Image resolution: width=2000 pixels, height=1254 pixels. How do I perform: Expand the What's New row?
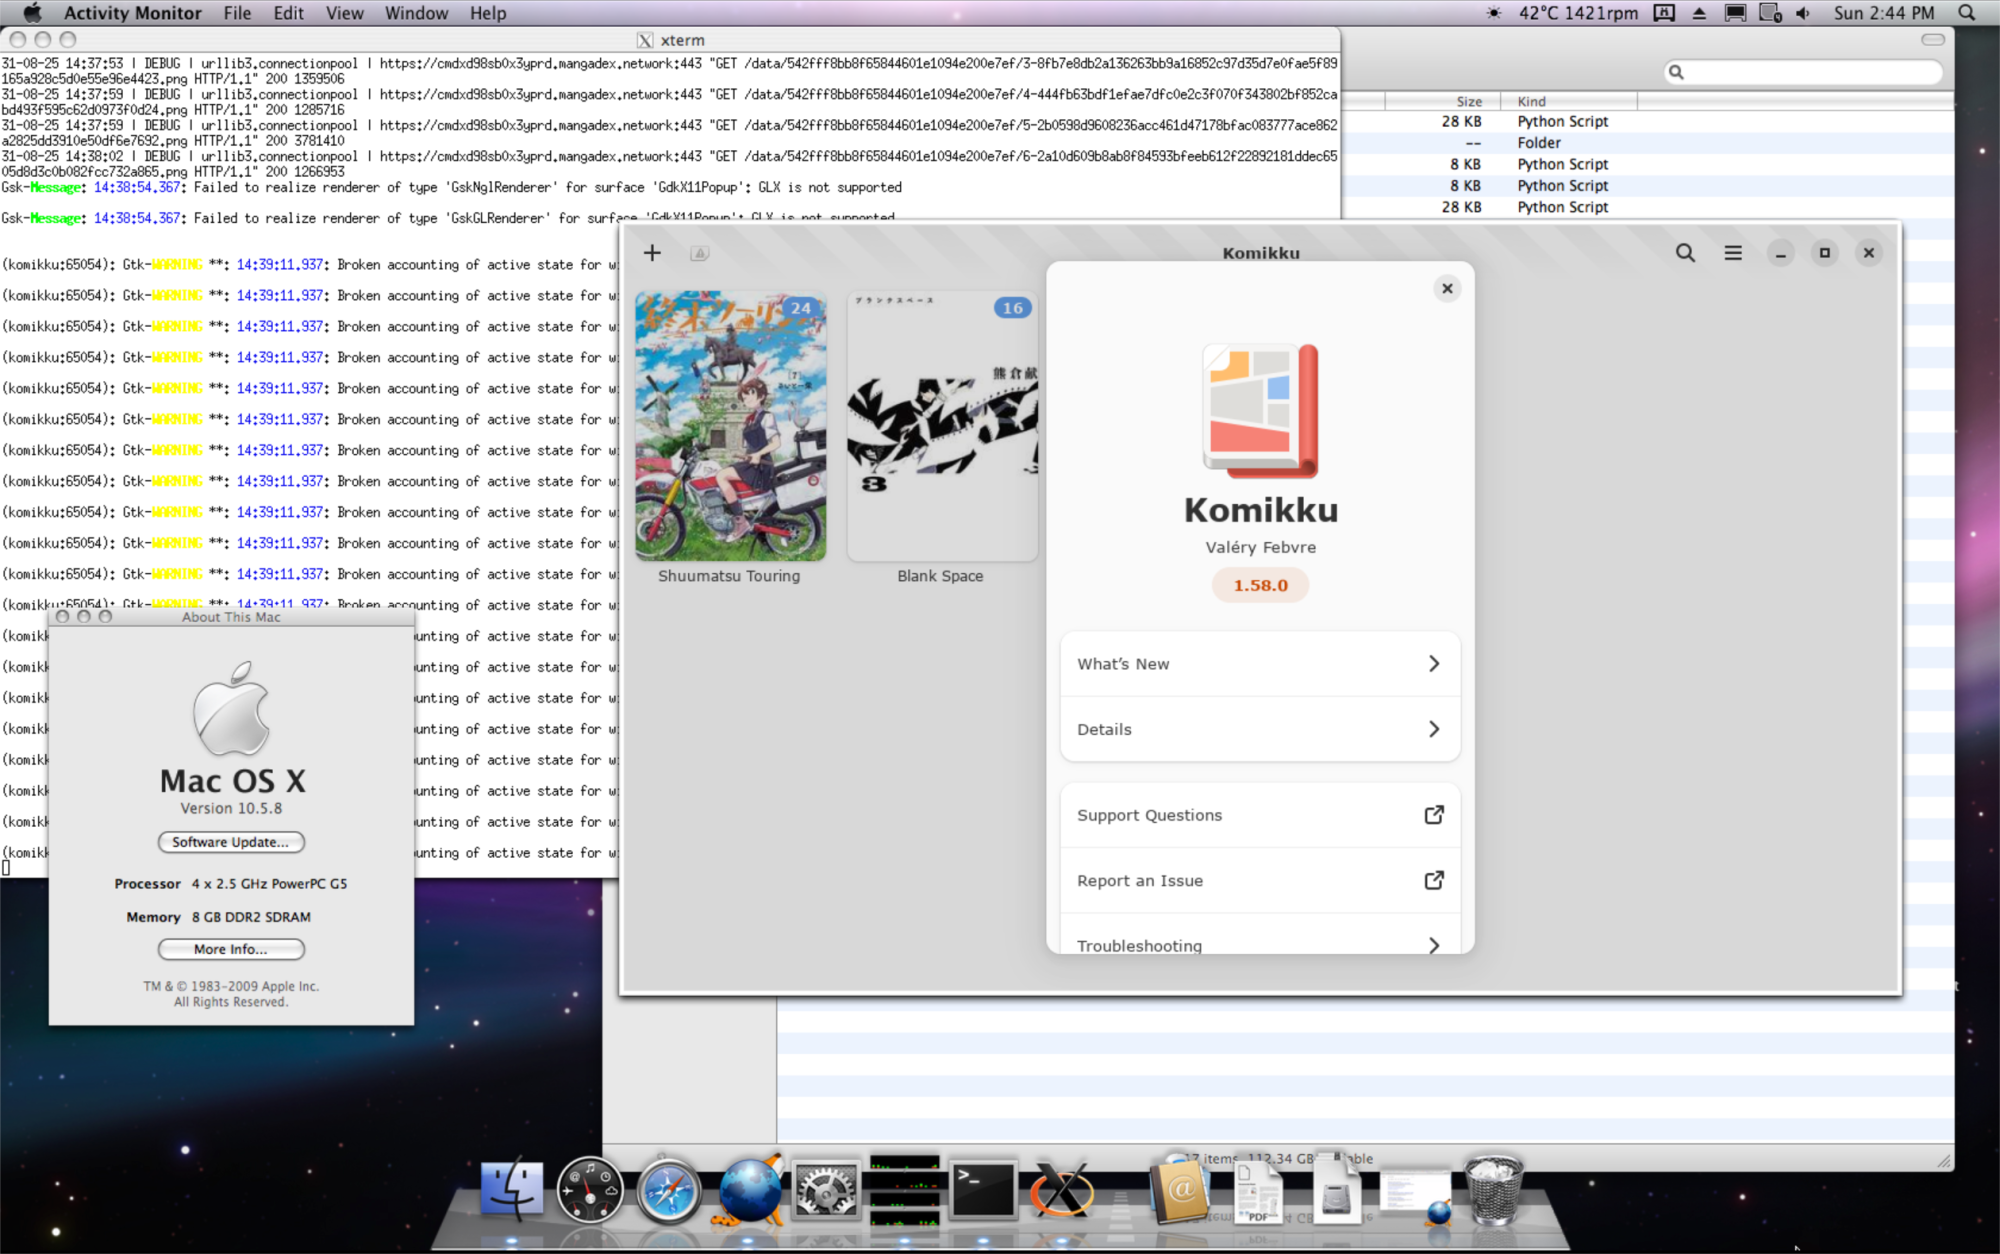tap(1259, 664)
